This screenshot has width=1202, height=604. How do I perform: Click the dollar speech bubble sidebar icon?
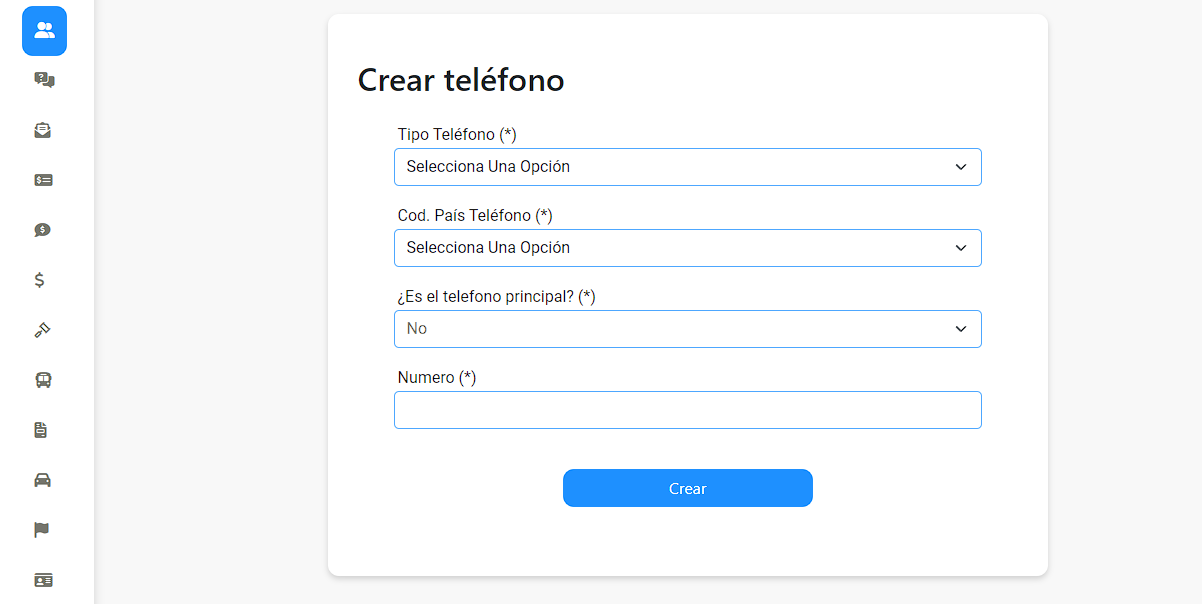tap(42, 230)
